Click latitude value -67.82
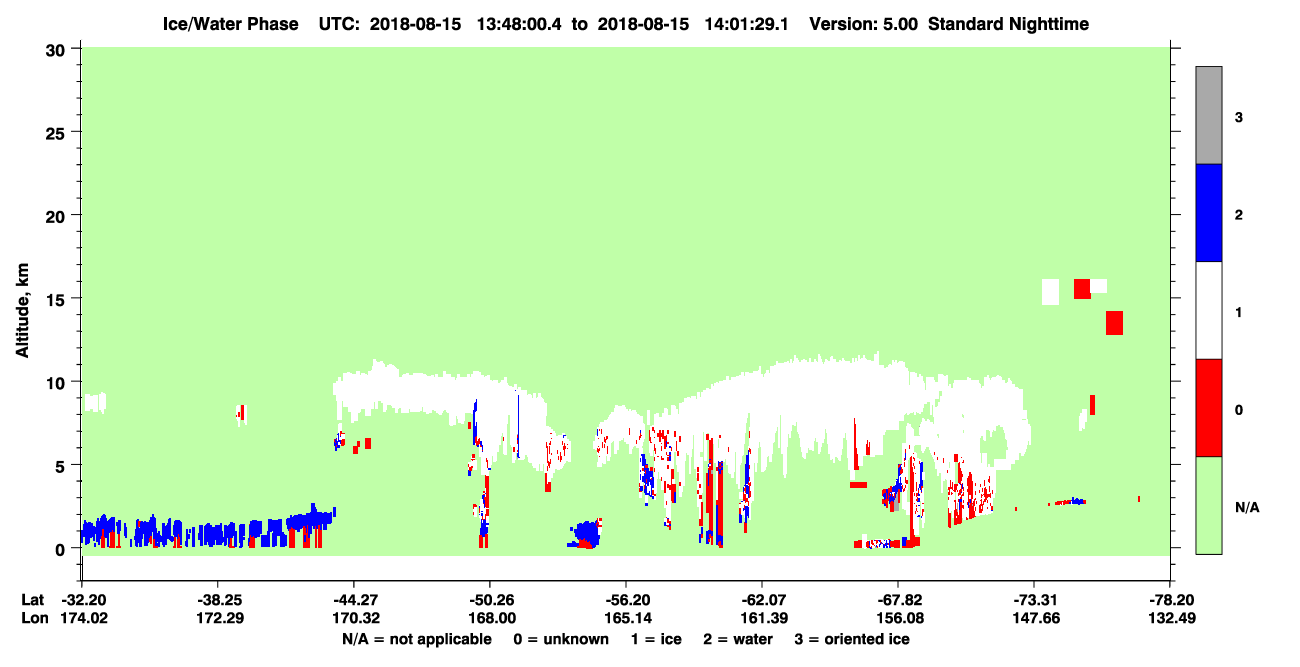 pyautogui.click(x=897, y=600)
